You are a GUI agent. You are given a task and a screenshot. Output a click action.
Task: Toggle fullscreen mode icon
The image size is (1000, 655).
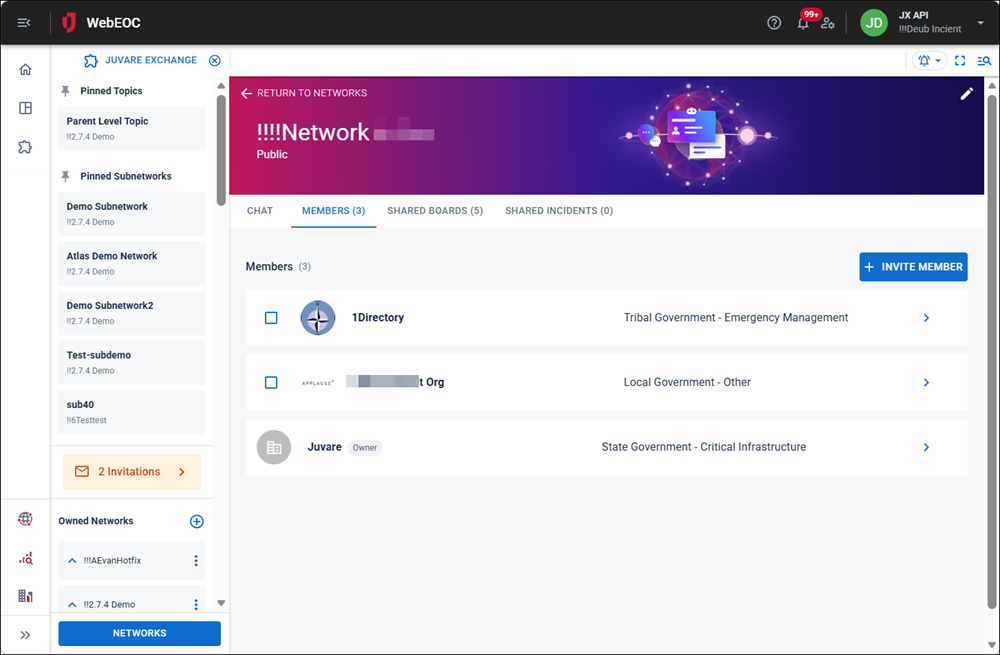[960, 61]
